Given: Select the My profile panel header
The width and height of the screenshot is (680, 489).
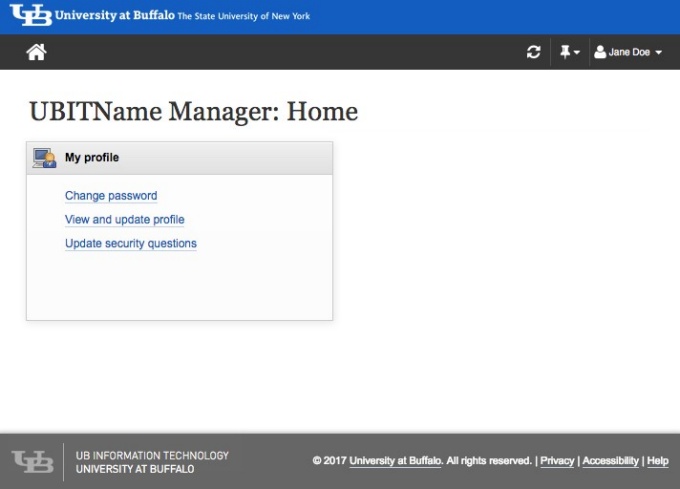Looking at the screenshot, I should (x=180, y=157).
